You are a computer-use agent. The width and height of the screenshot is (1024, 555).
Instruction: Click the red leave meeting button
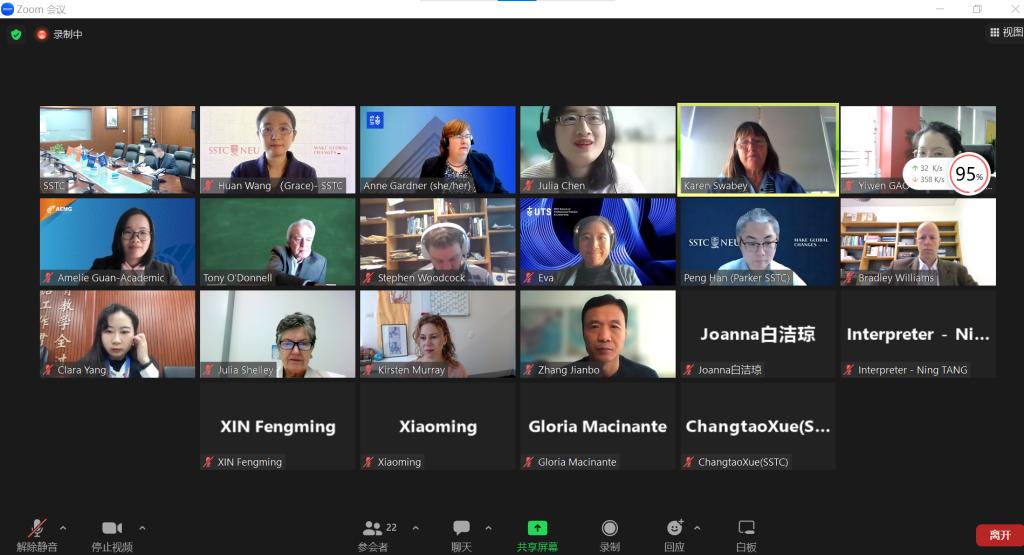coord(1000,535)
